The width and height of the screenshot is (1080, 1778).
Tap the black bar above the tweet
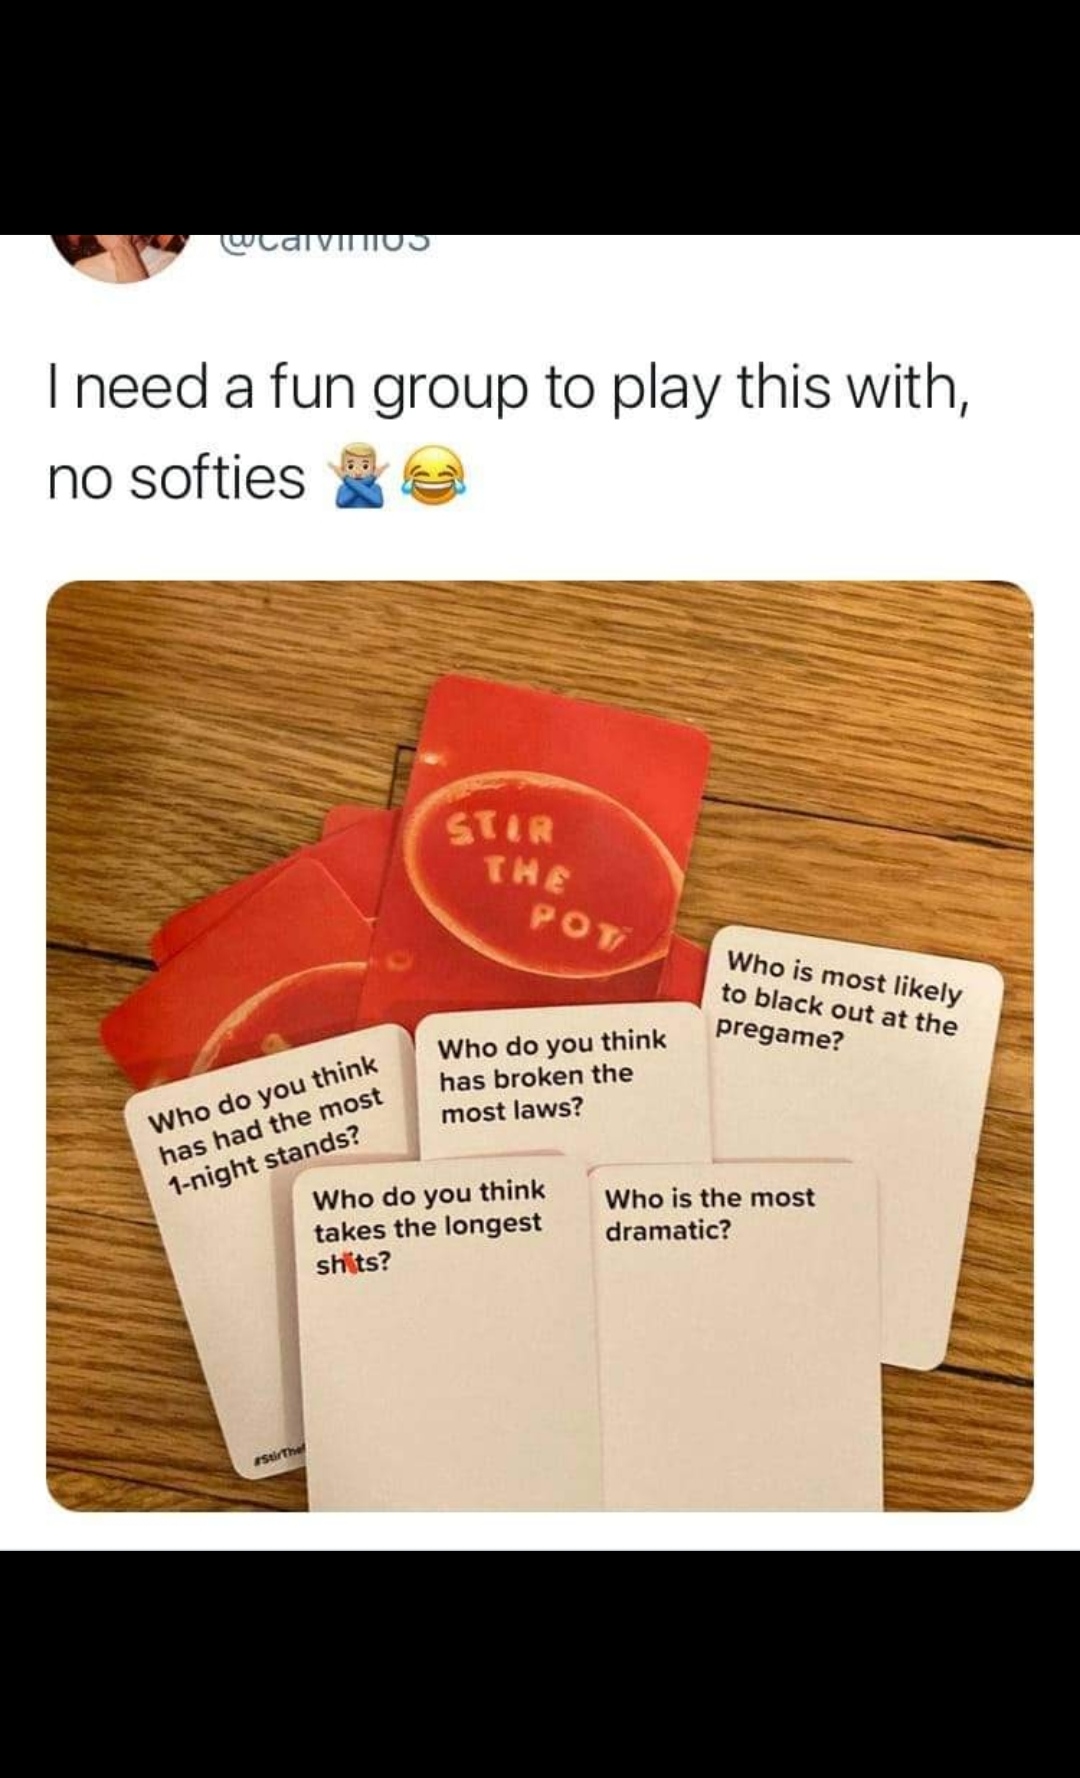(x=540, y=117)
